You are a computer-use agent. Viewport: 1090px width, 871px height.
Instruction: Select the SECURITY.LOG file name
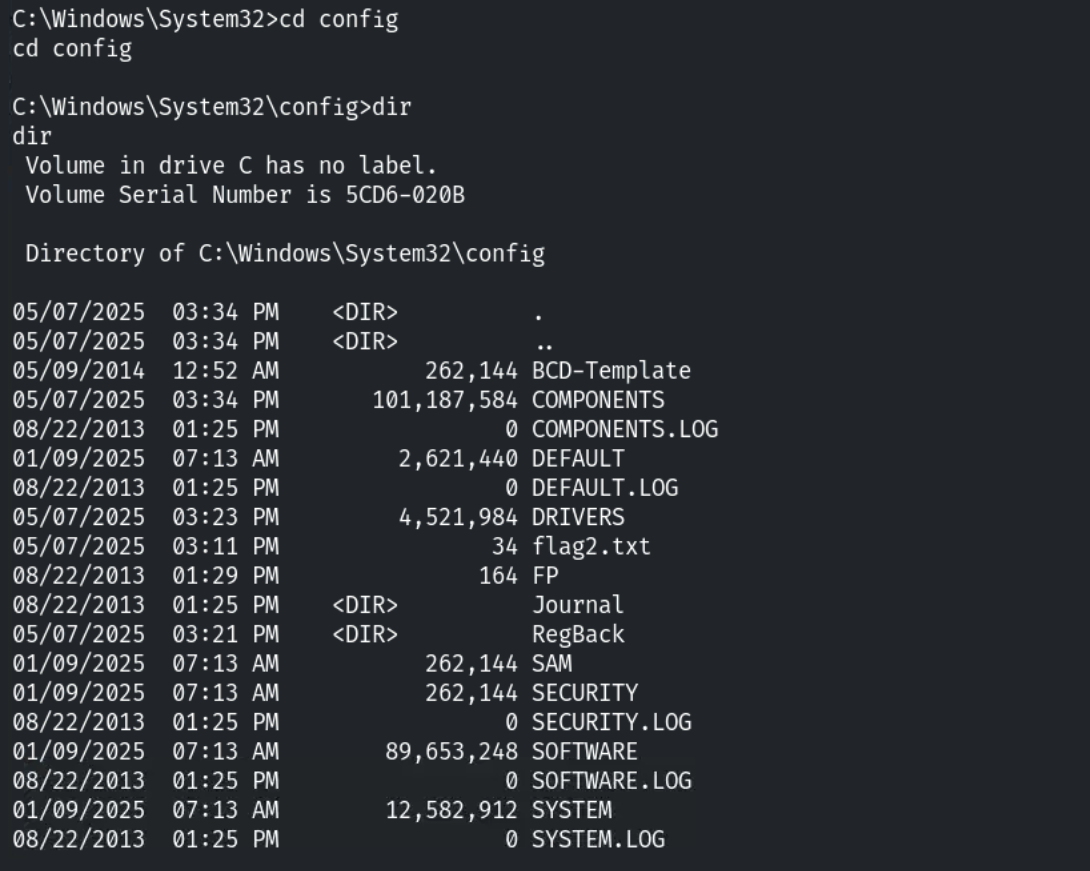pyautogui.click(x=611, y=722)
